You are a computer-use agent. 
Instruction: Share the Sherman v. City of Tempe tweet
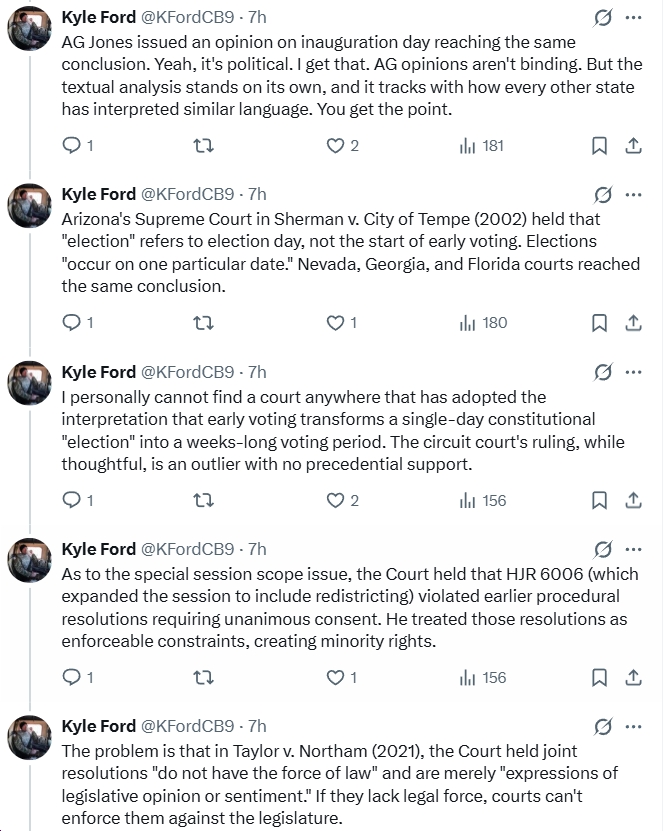click(633, 323)
